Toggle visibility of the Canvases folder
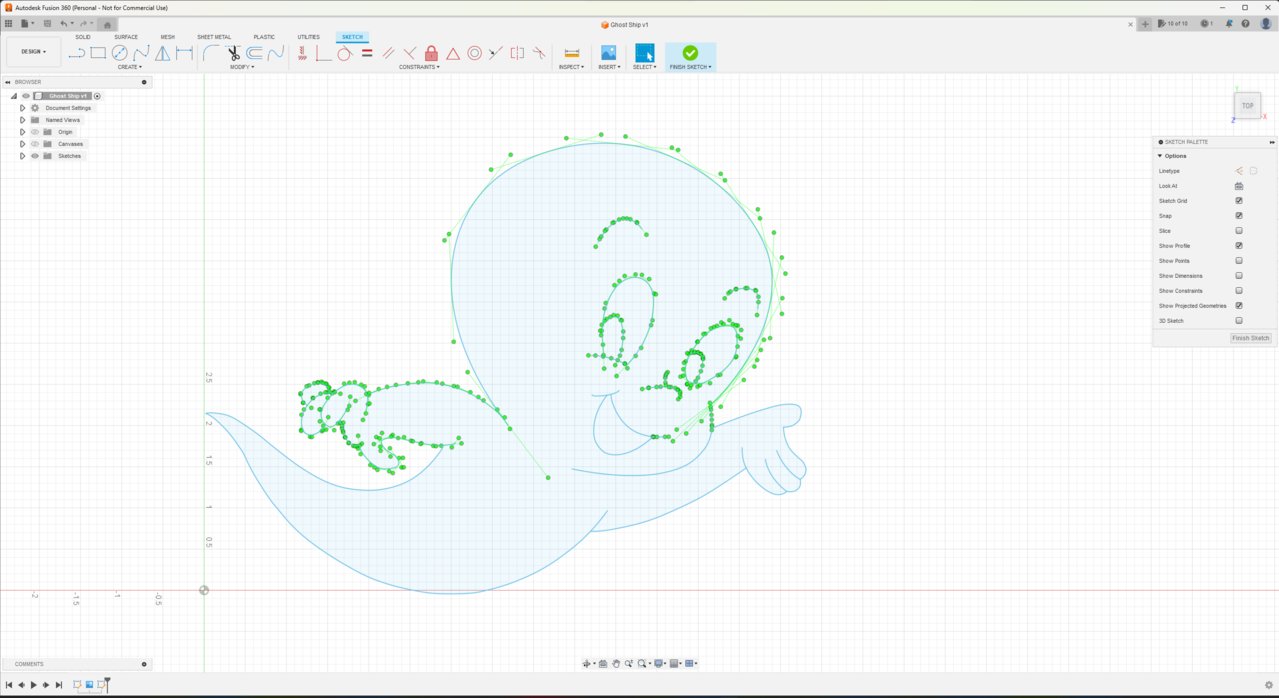Screen dimensions: 1279x698 [35, 144]
